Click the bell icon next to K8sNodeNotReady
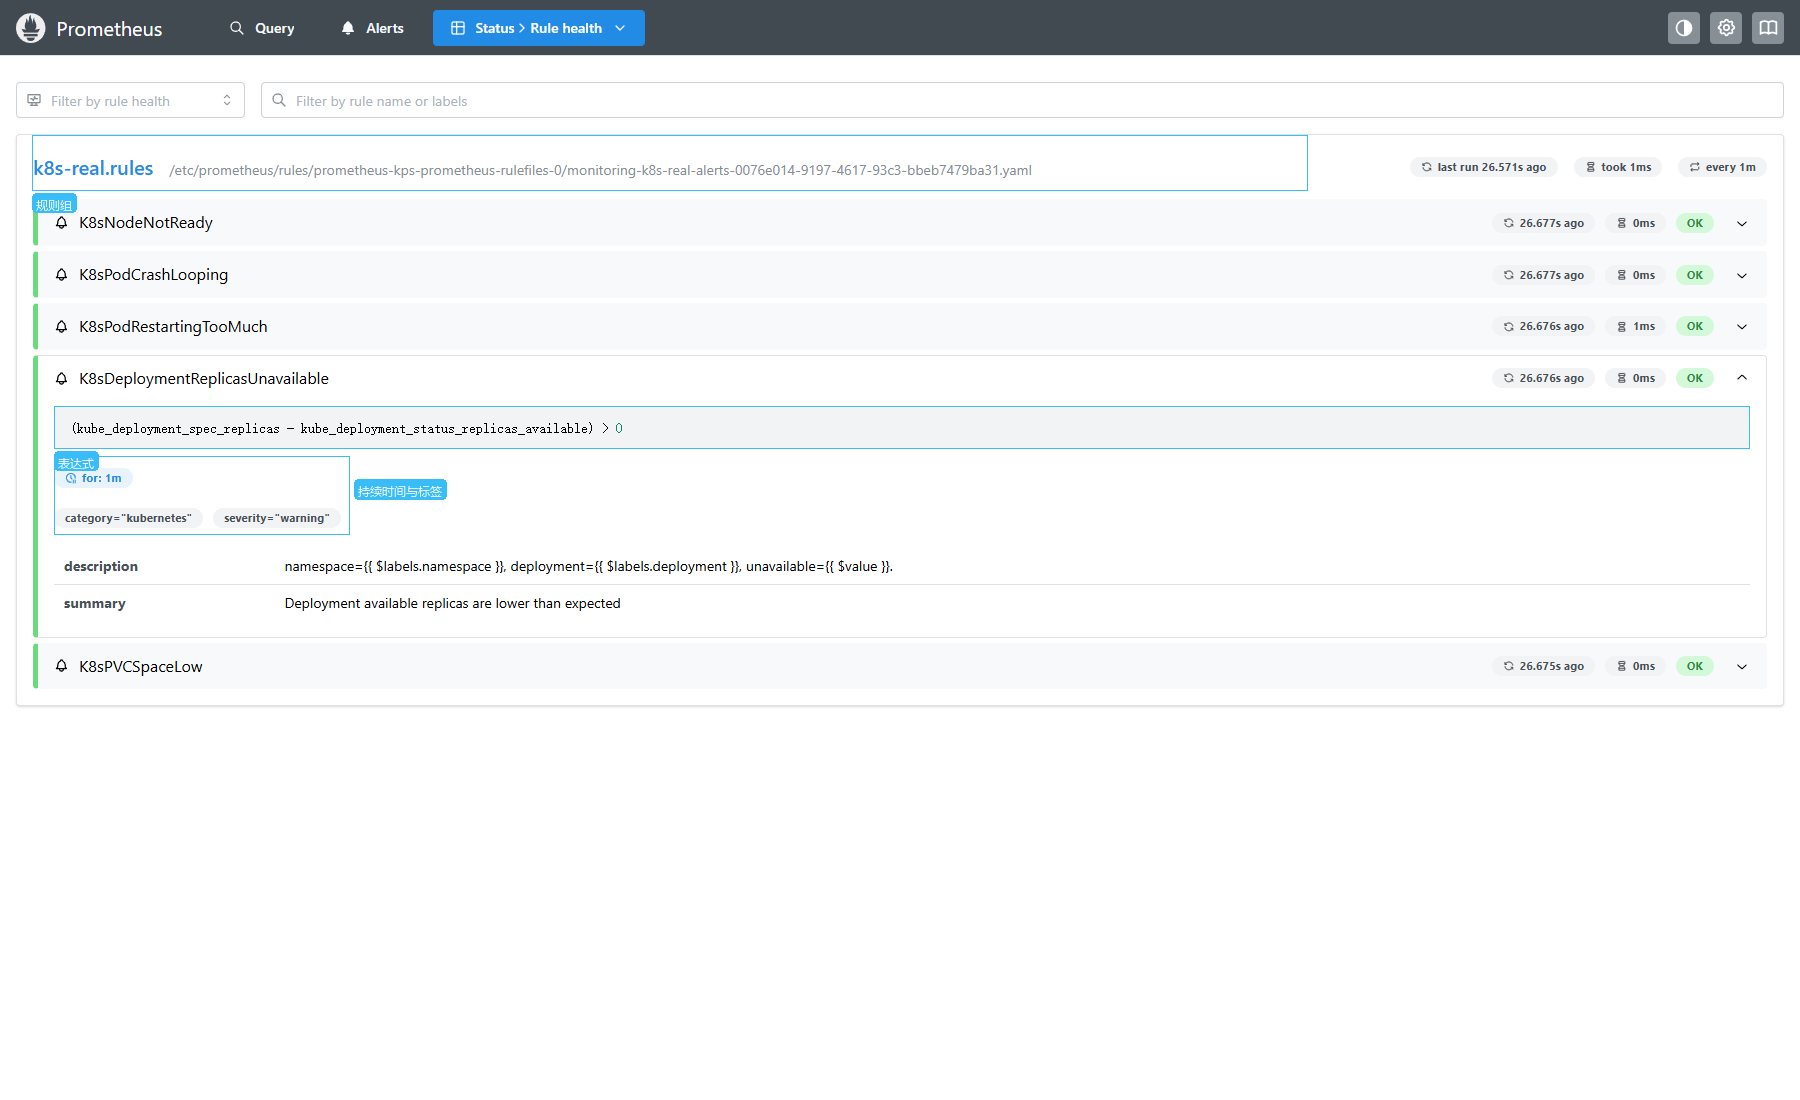The height and width of the screenshot is (1100, 1800). coord(62,222)
